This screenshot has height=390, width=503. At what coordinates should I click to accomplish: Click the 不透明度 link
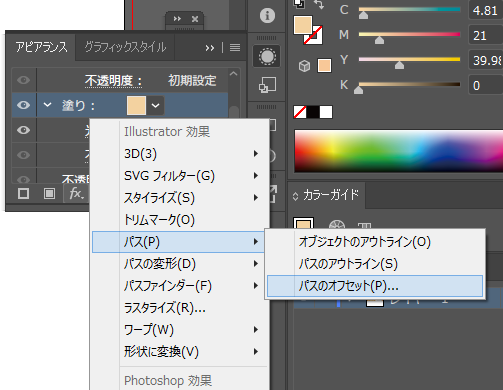tap(113, 81)
